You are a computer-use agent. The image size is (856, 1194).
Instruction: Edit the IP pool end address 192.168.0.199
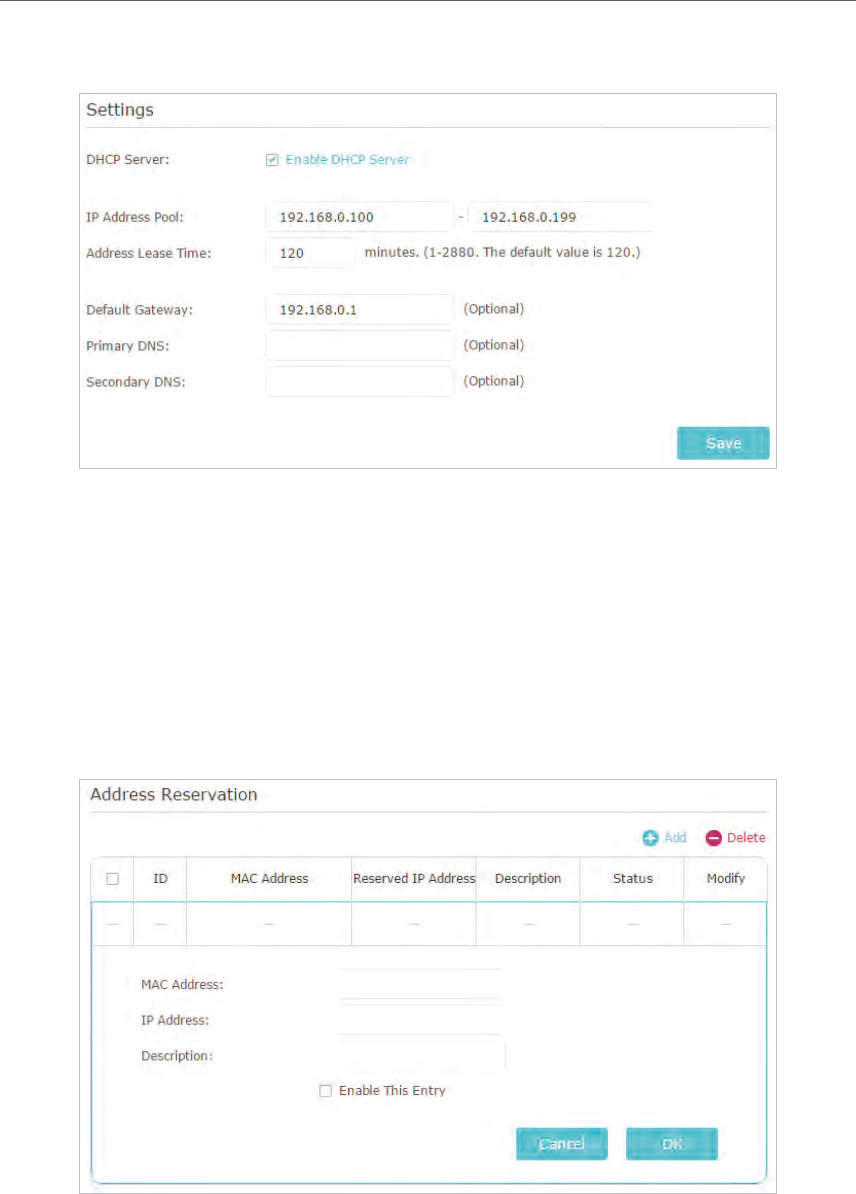(561, 217)
